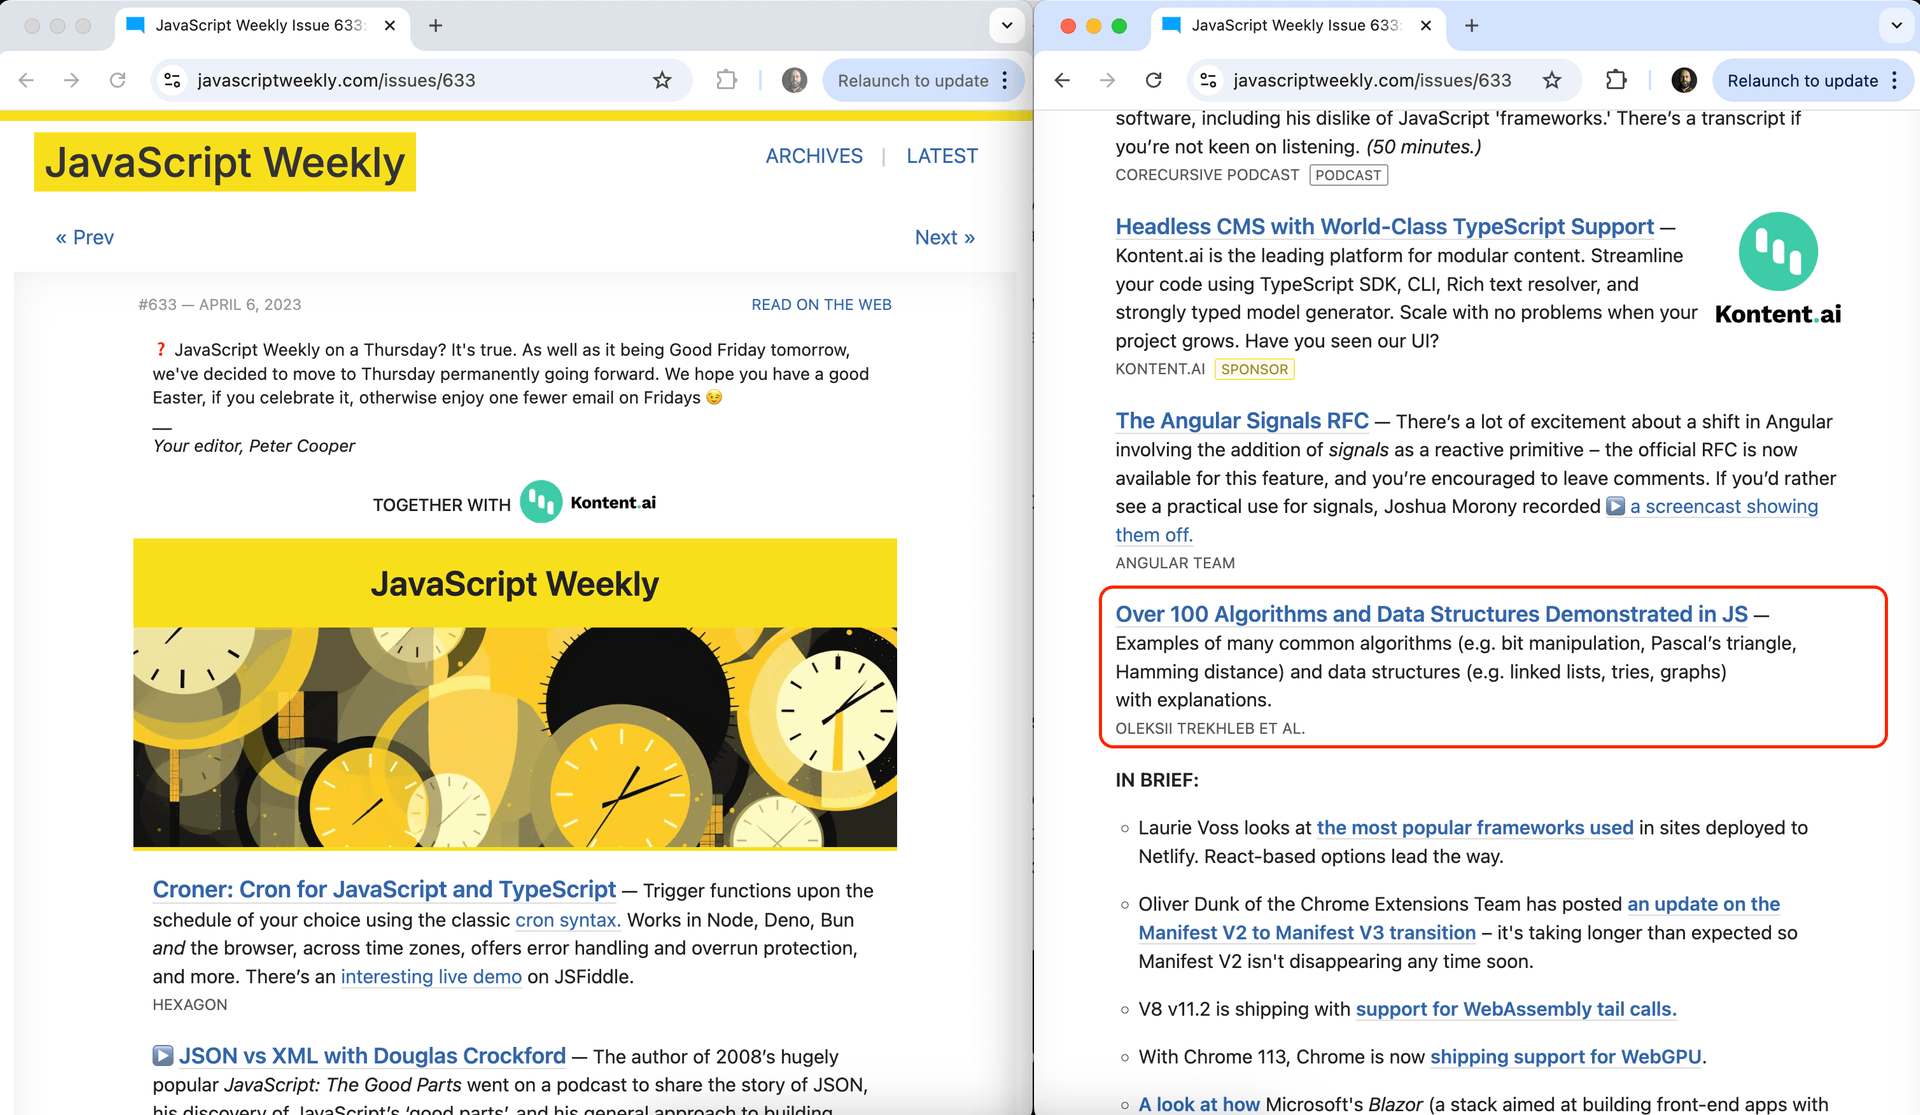Open the most popular frameworks used link
This screenshot has width=1920, height=1115.
(x=1475, y=828)
